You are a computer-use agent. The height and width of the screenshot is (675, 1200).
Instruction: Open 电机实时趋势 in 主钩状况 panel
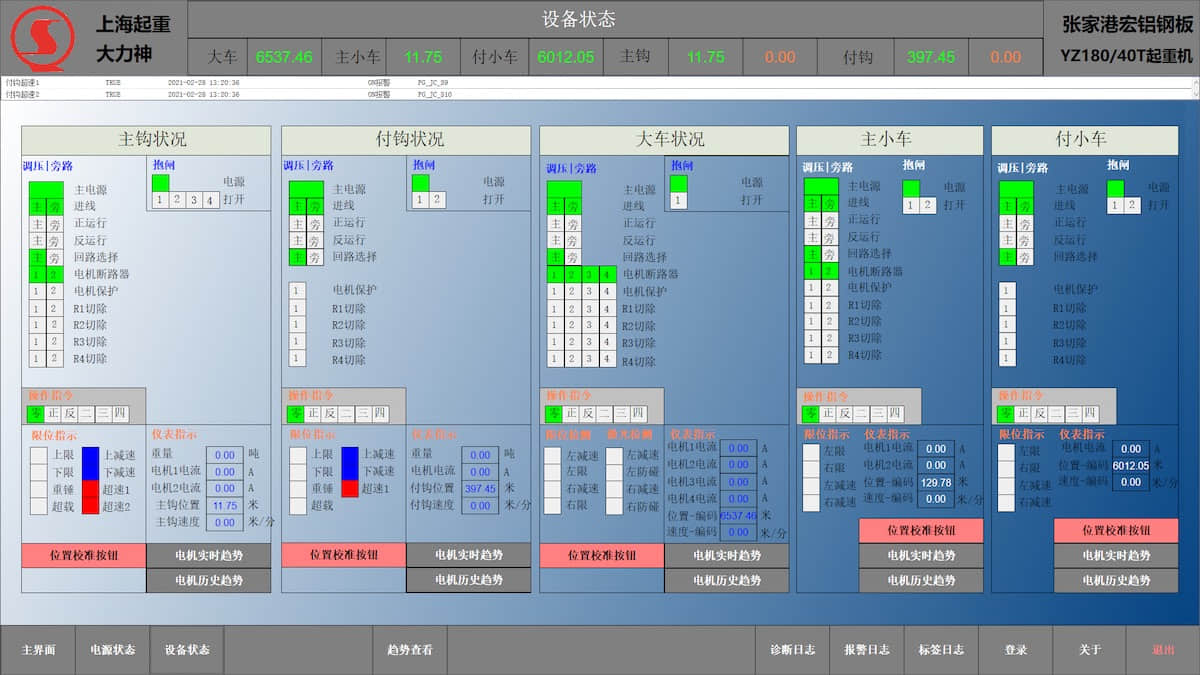pos(208,555)
